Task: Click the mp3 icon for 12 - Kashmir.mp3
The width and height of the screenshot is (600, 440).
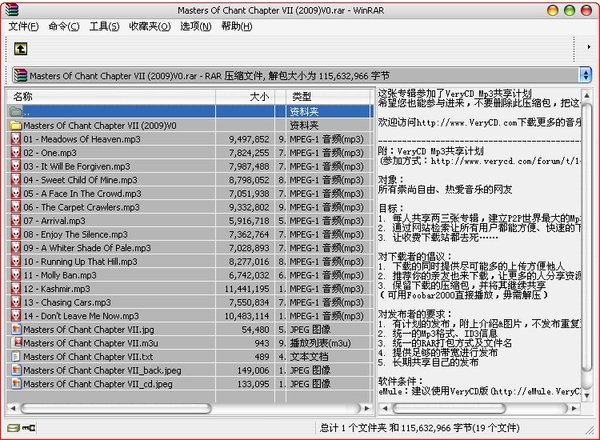Action: (16, 288)
